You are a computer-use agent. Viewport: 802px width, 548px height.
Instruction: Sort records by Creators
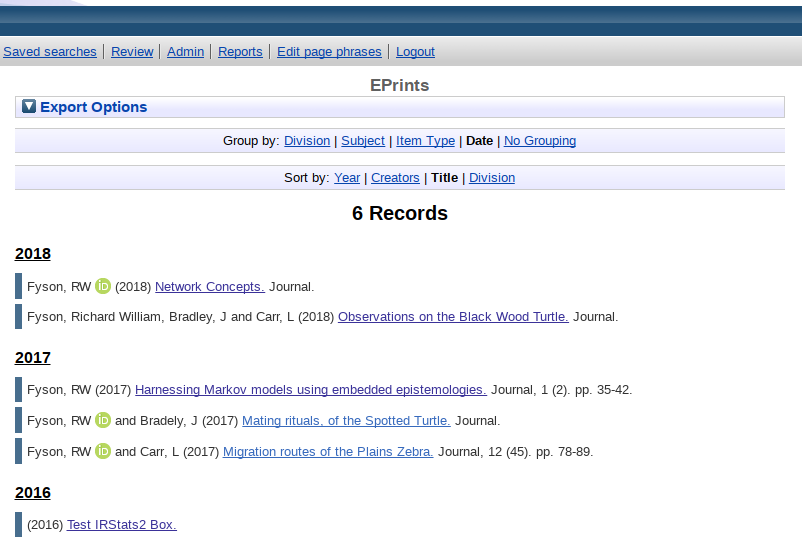[395, 178]
